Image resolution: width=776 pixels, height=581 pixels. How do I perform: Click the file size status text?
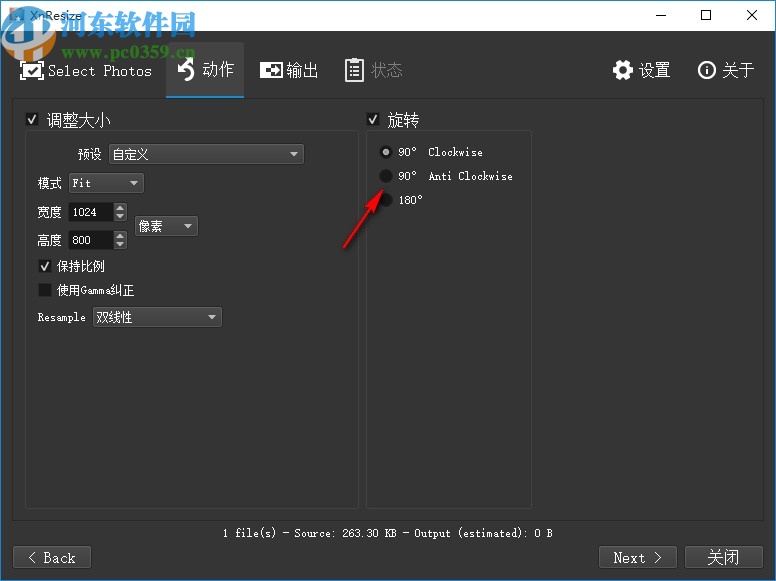click(388, 533)
